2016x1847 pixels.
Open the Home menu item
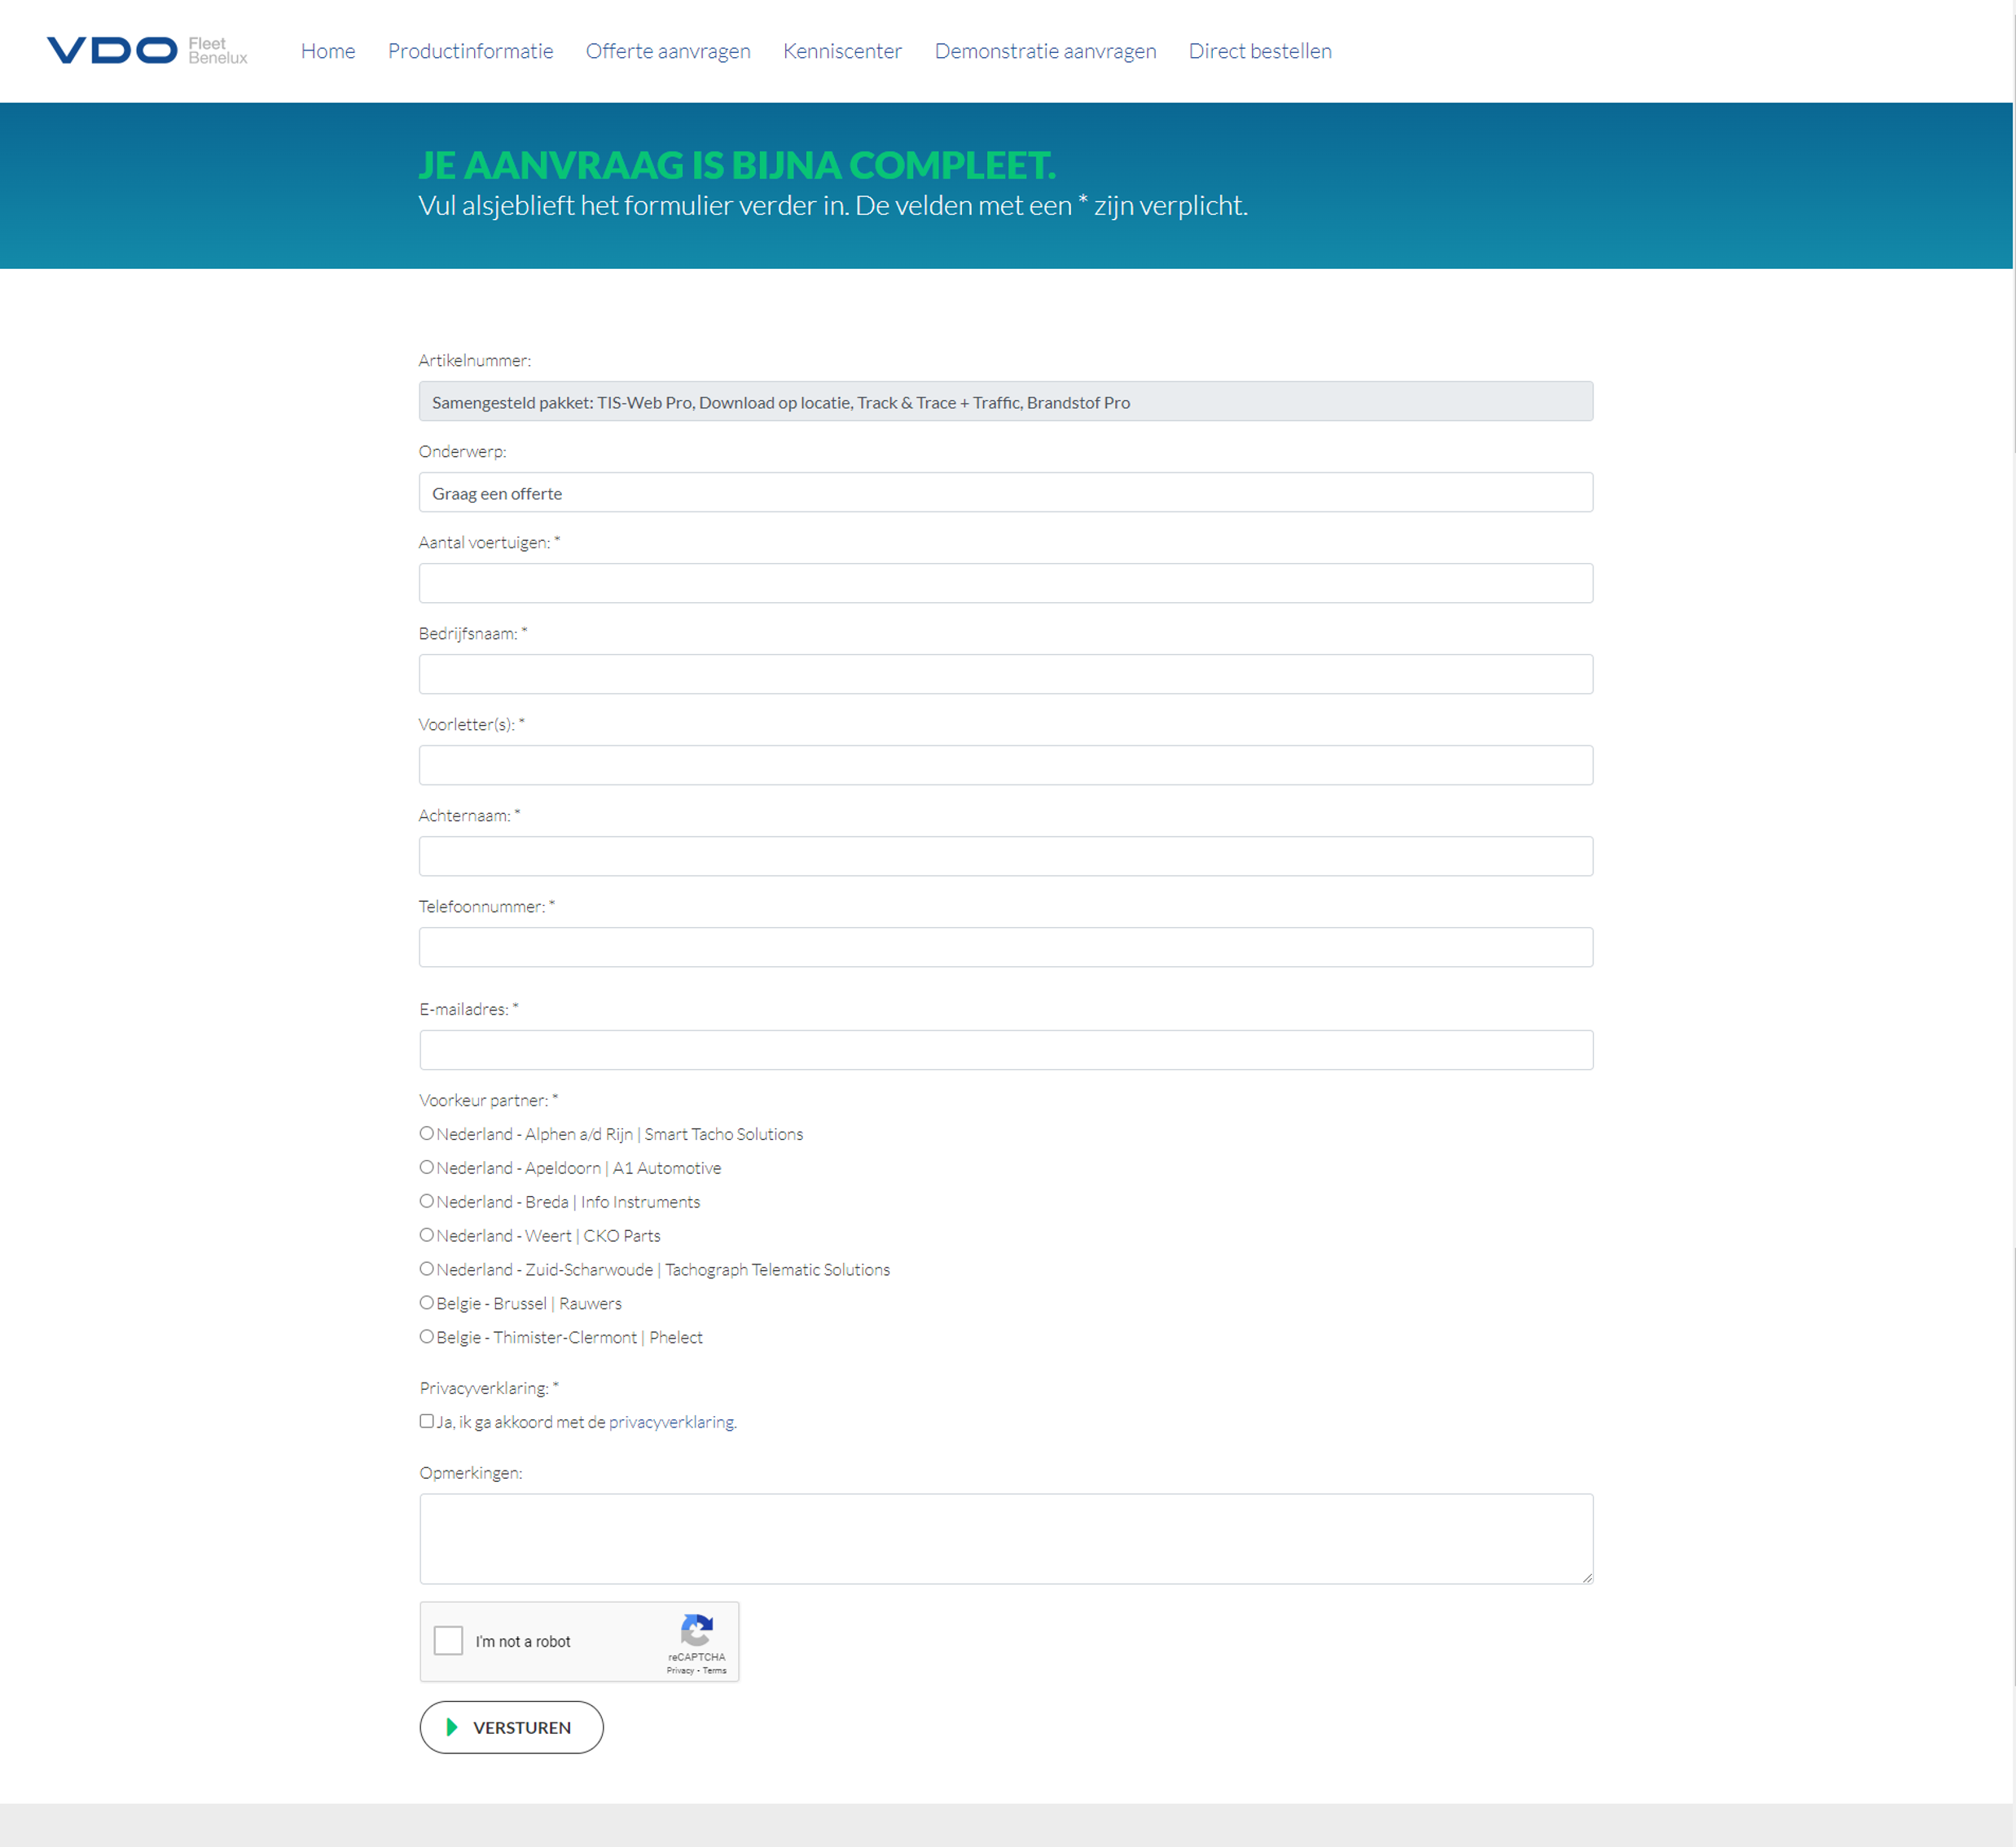[x=328, y=51]
